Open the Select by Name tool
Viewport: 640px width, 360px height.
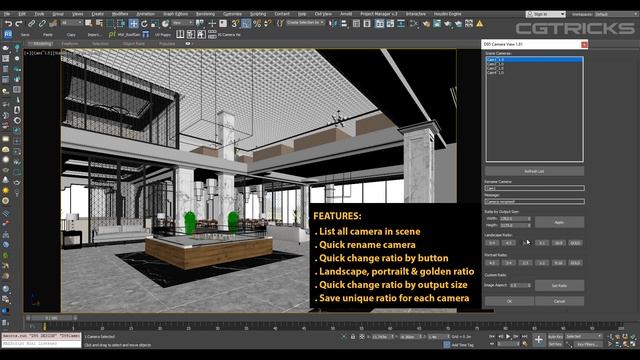99,24
